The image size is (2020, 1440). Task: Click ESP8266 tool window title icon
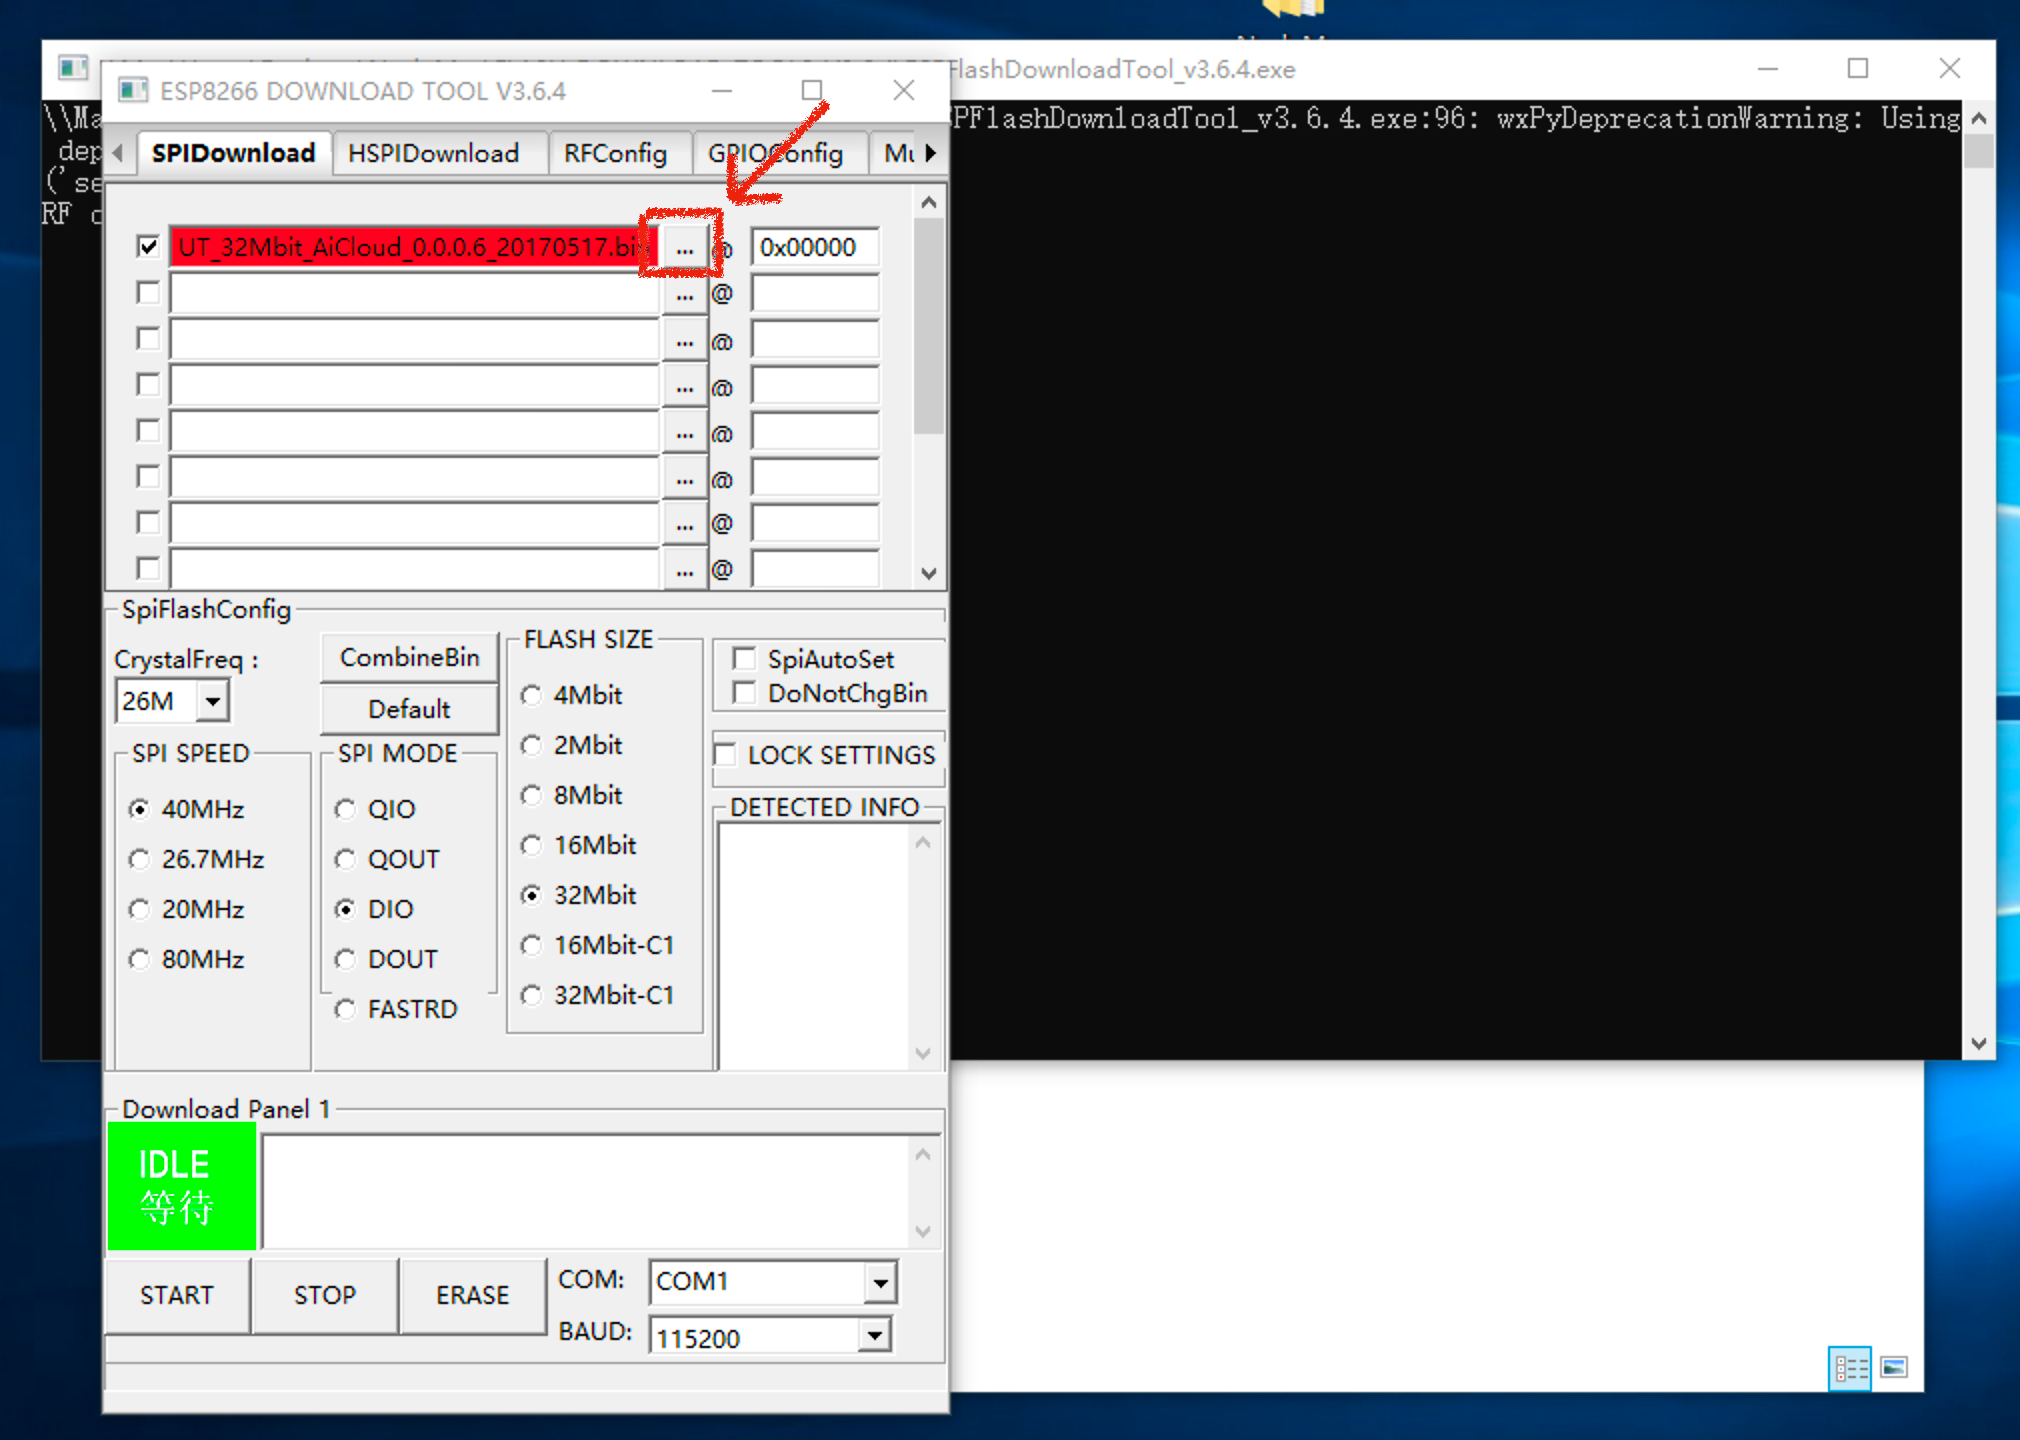tap(133, 91)
